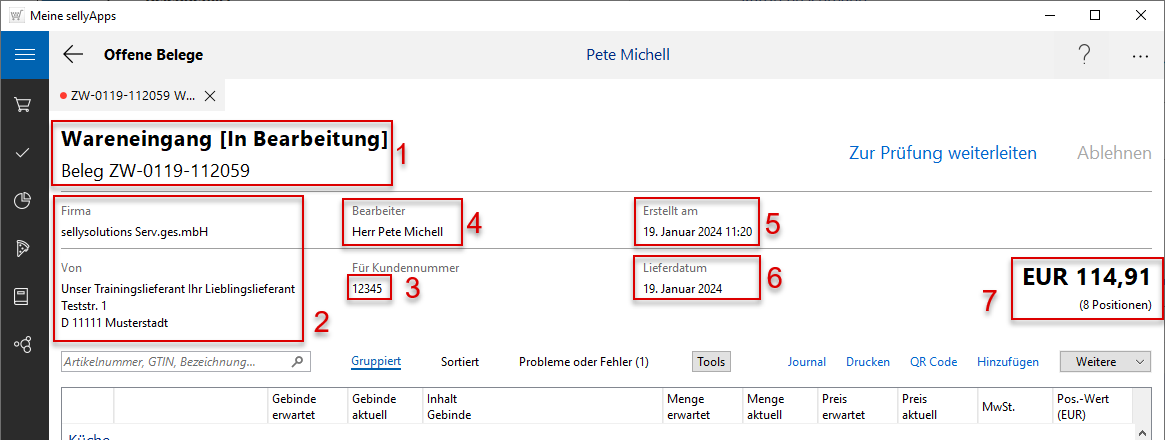Switch to Gruppiert view
1165x440 pixels.
(x=376, y=361)
